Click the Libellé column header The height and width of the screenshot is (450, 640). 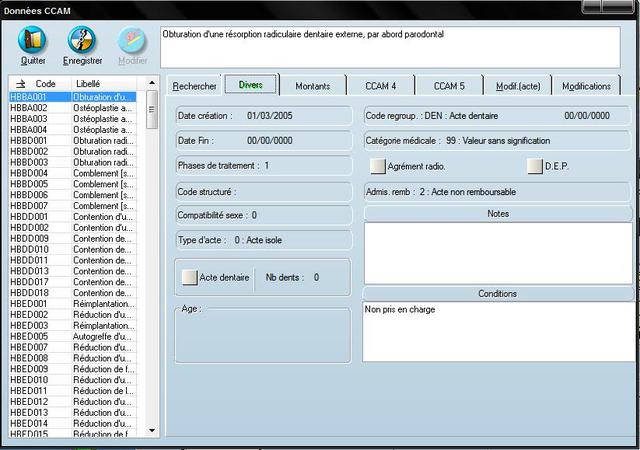(88, 83)
